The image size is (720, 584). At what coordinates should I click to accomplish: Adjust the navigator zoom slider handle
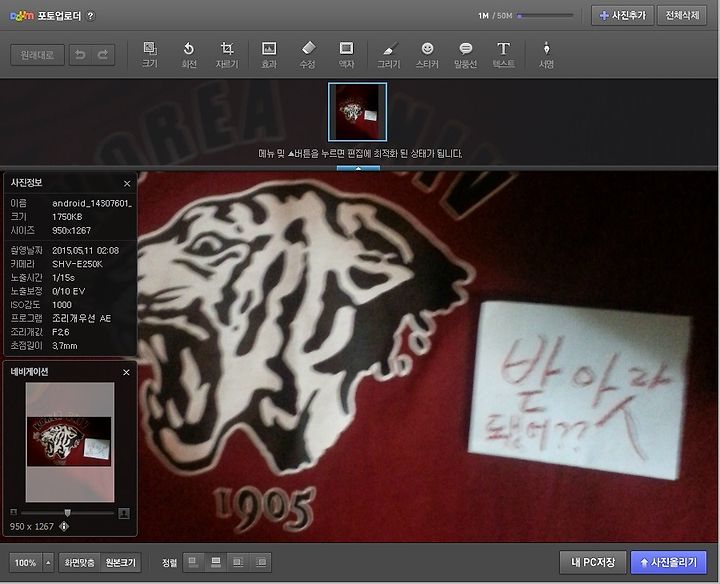68,512
